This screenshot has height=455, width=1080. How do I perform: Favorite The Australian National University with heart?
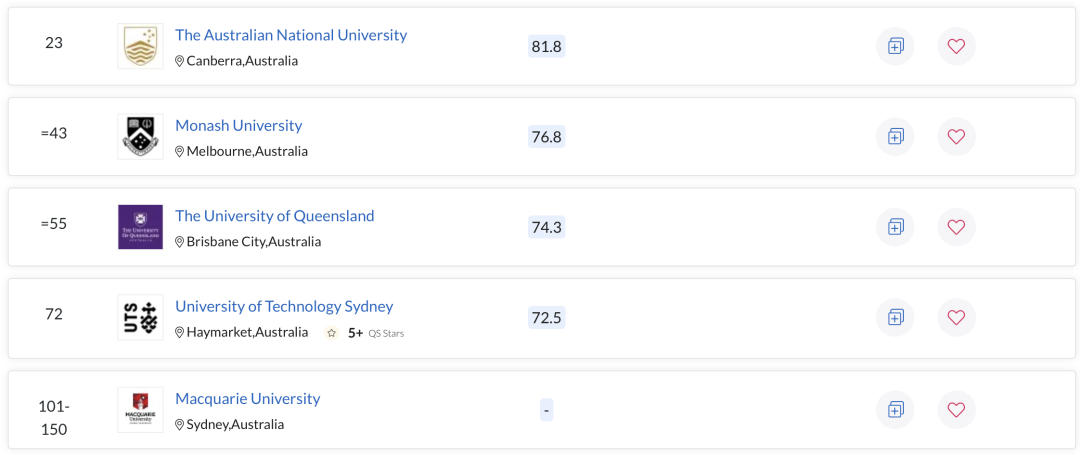pyautogui.click(x=956, y=46)
